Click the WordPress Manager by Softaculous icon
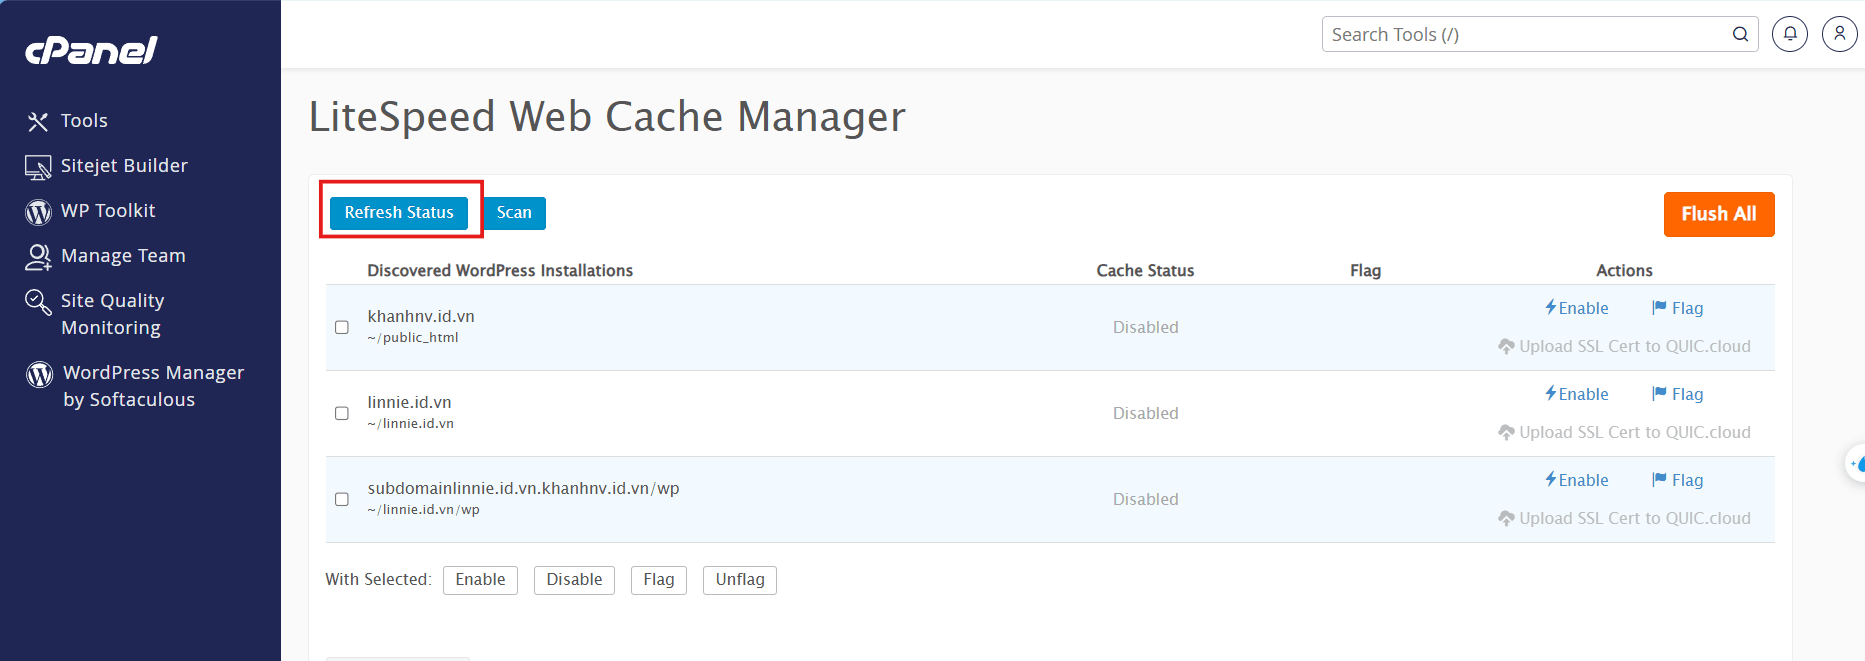 tap(39, 374)
